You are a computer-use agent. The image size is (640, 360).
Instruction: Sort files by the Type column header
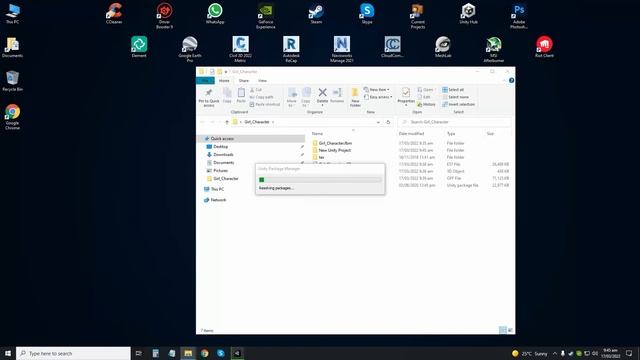(x=451, y=133)
